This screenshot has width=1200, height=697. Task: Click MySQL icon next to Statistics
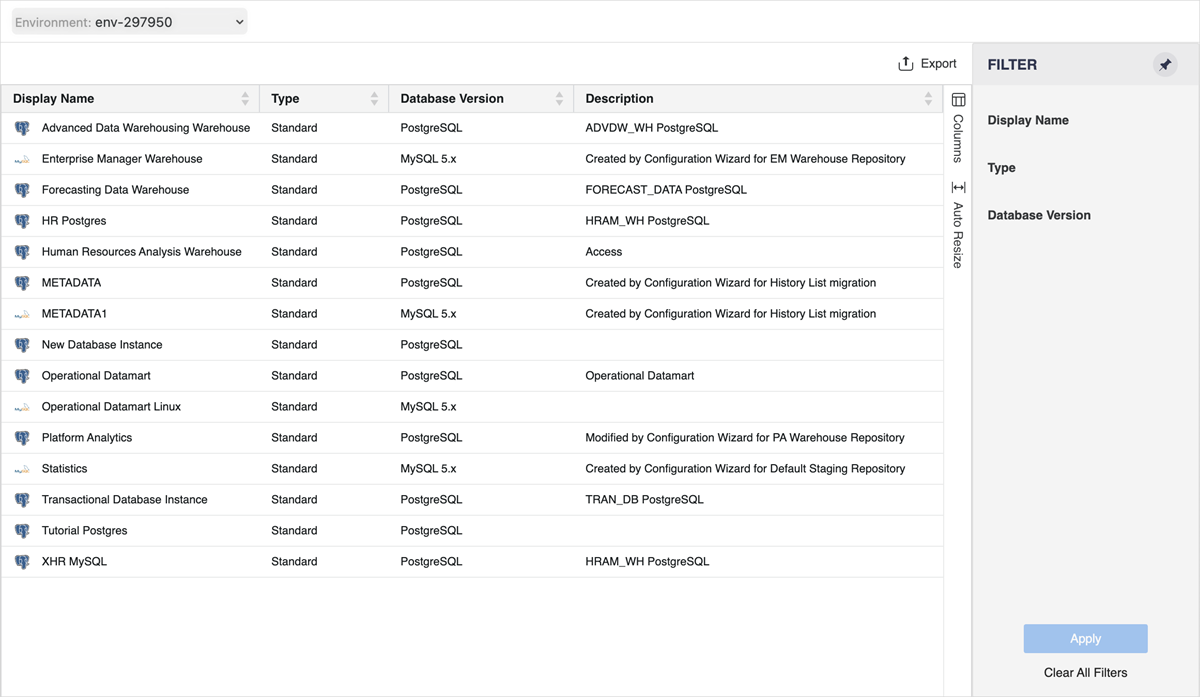point(22,469)
